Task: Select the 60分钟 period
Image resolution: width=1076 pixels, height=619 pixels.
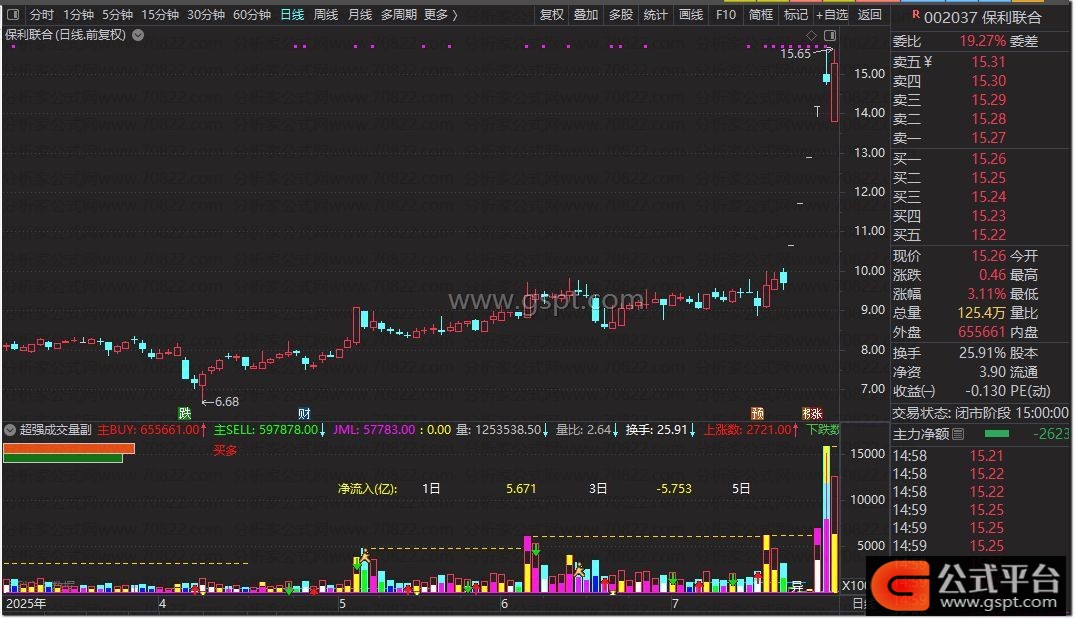Action: 252,14
